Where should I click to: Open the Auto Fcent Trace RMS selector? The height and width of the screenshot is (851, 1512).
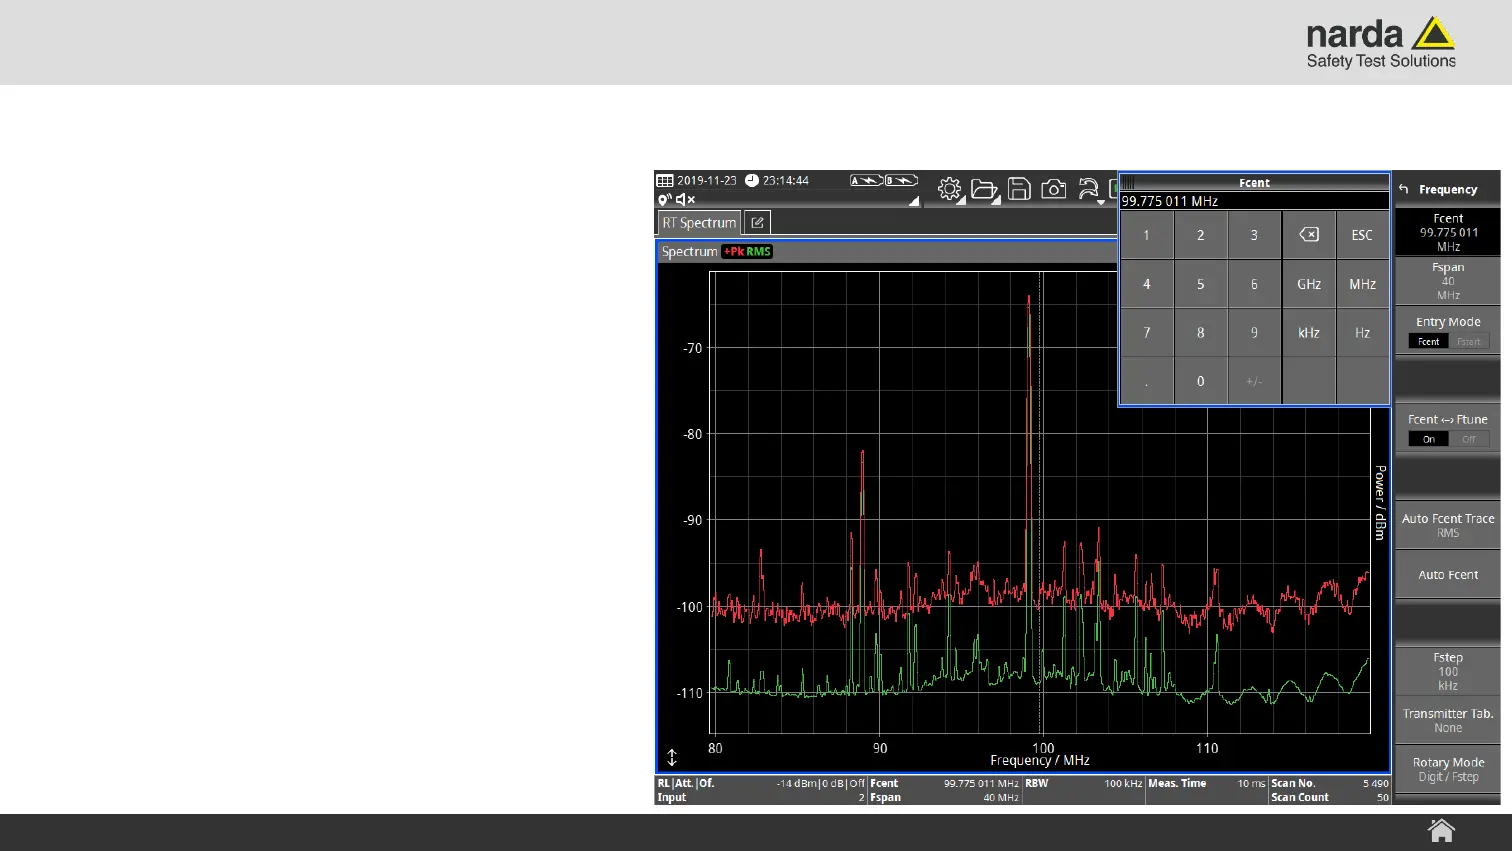point(1448,525)
